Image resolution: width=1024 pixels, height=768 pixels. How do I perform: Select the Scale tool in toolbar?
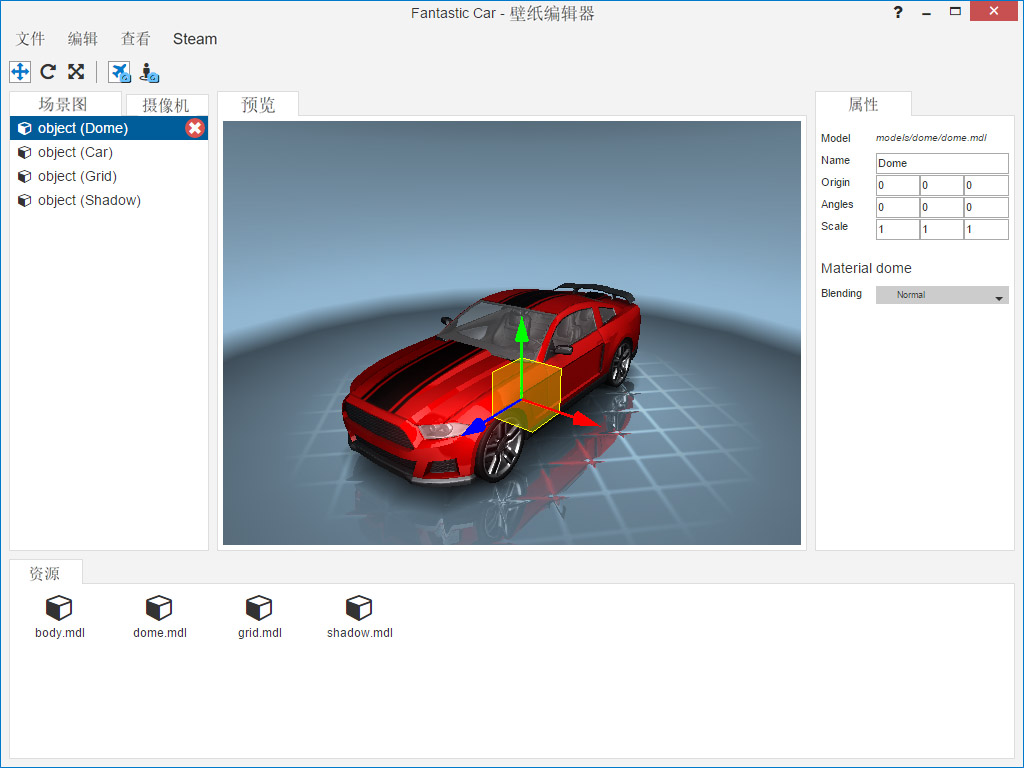pyautogui.click(x=76, y=71)
